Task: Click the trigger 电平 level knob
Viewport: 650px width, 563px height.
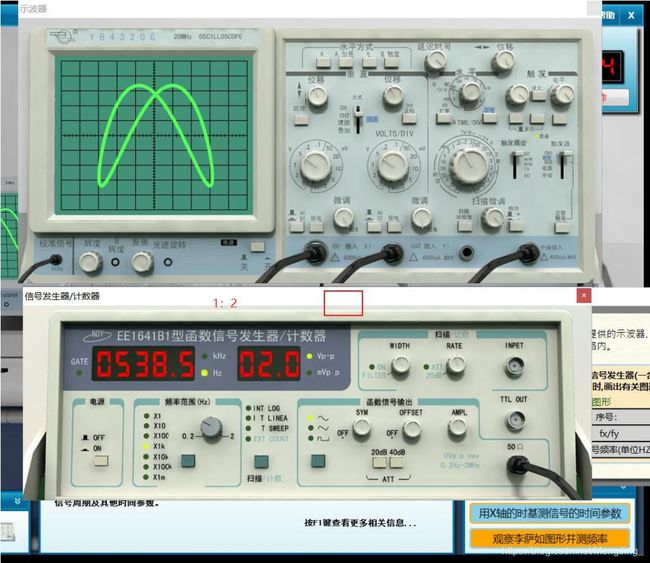Action: [563, 95]
